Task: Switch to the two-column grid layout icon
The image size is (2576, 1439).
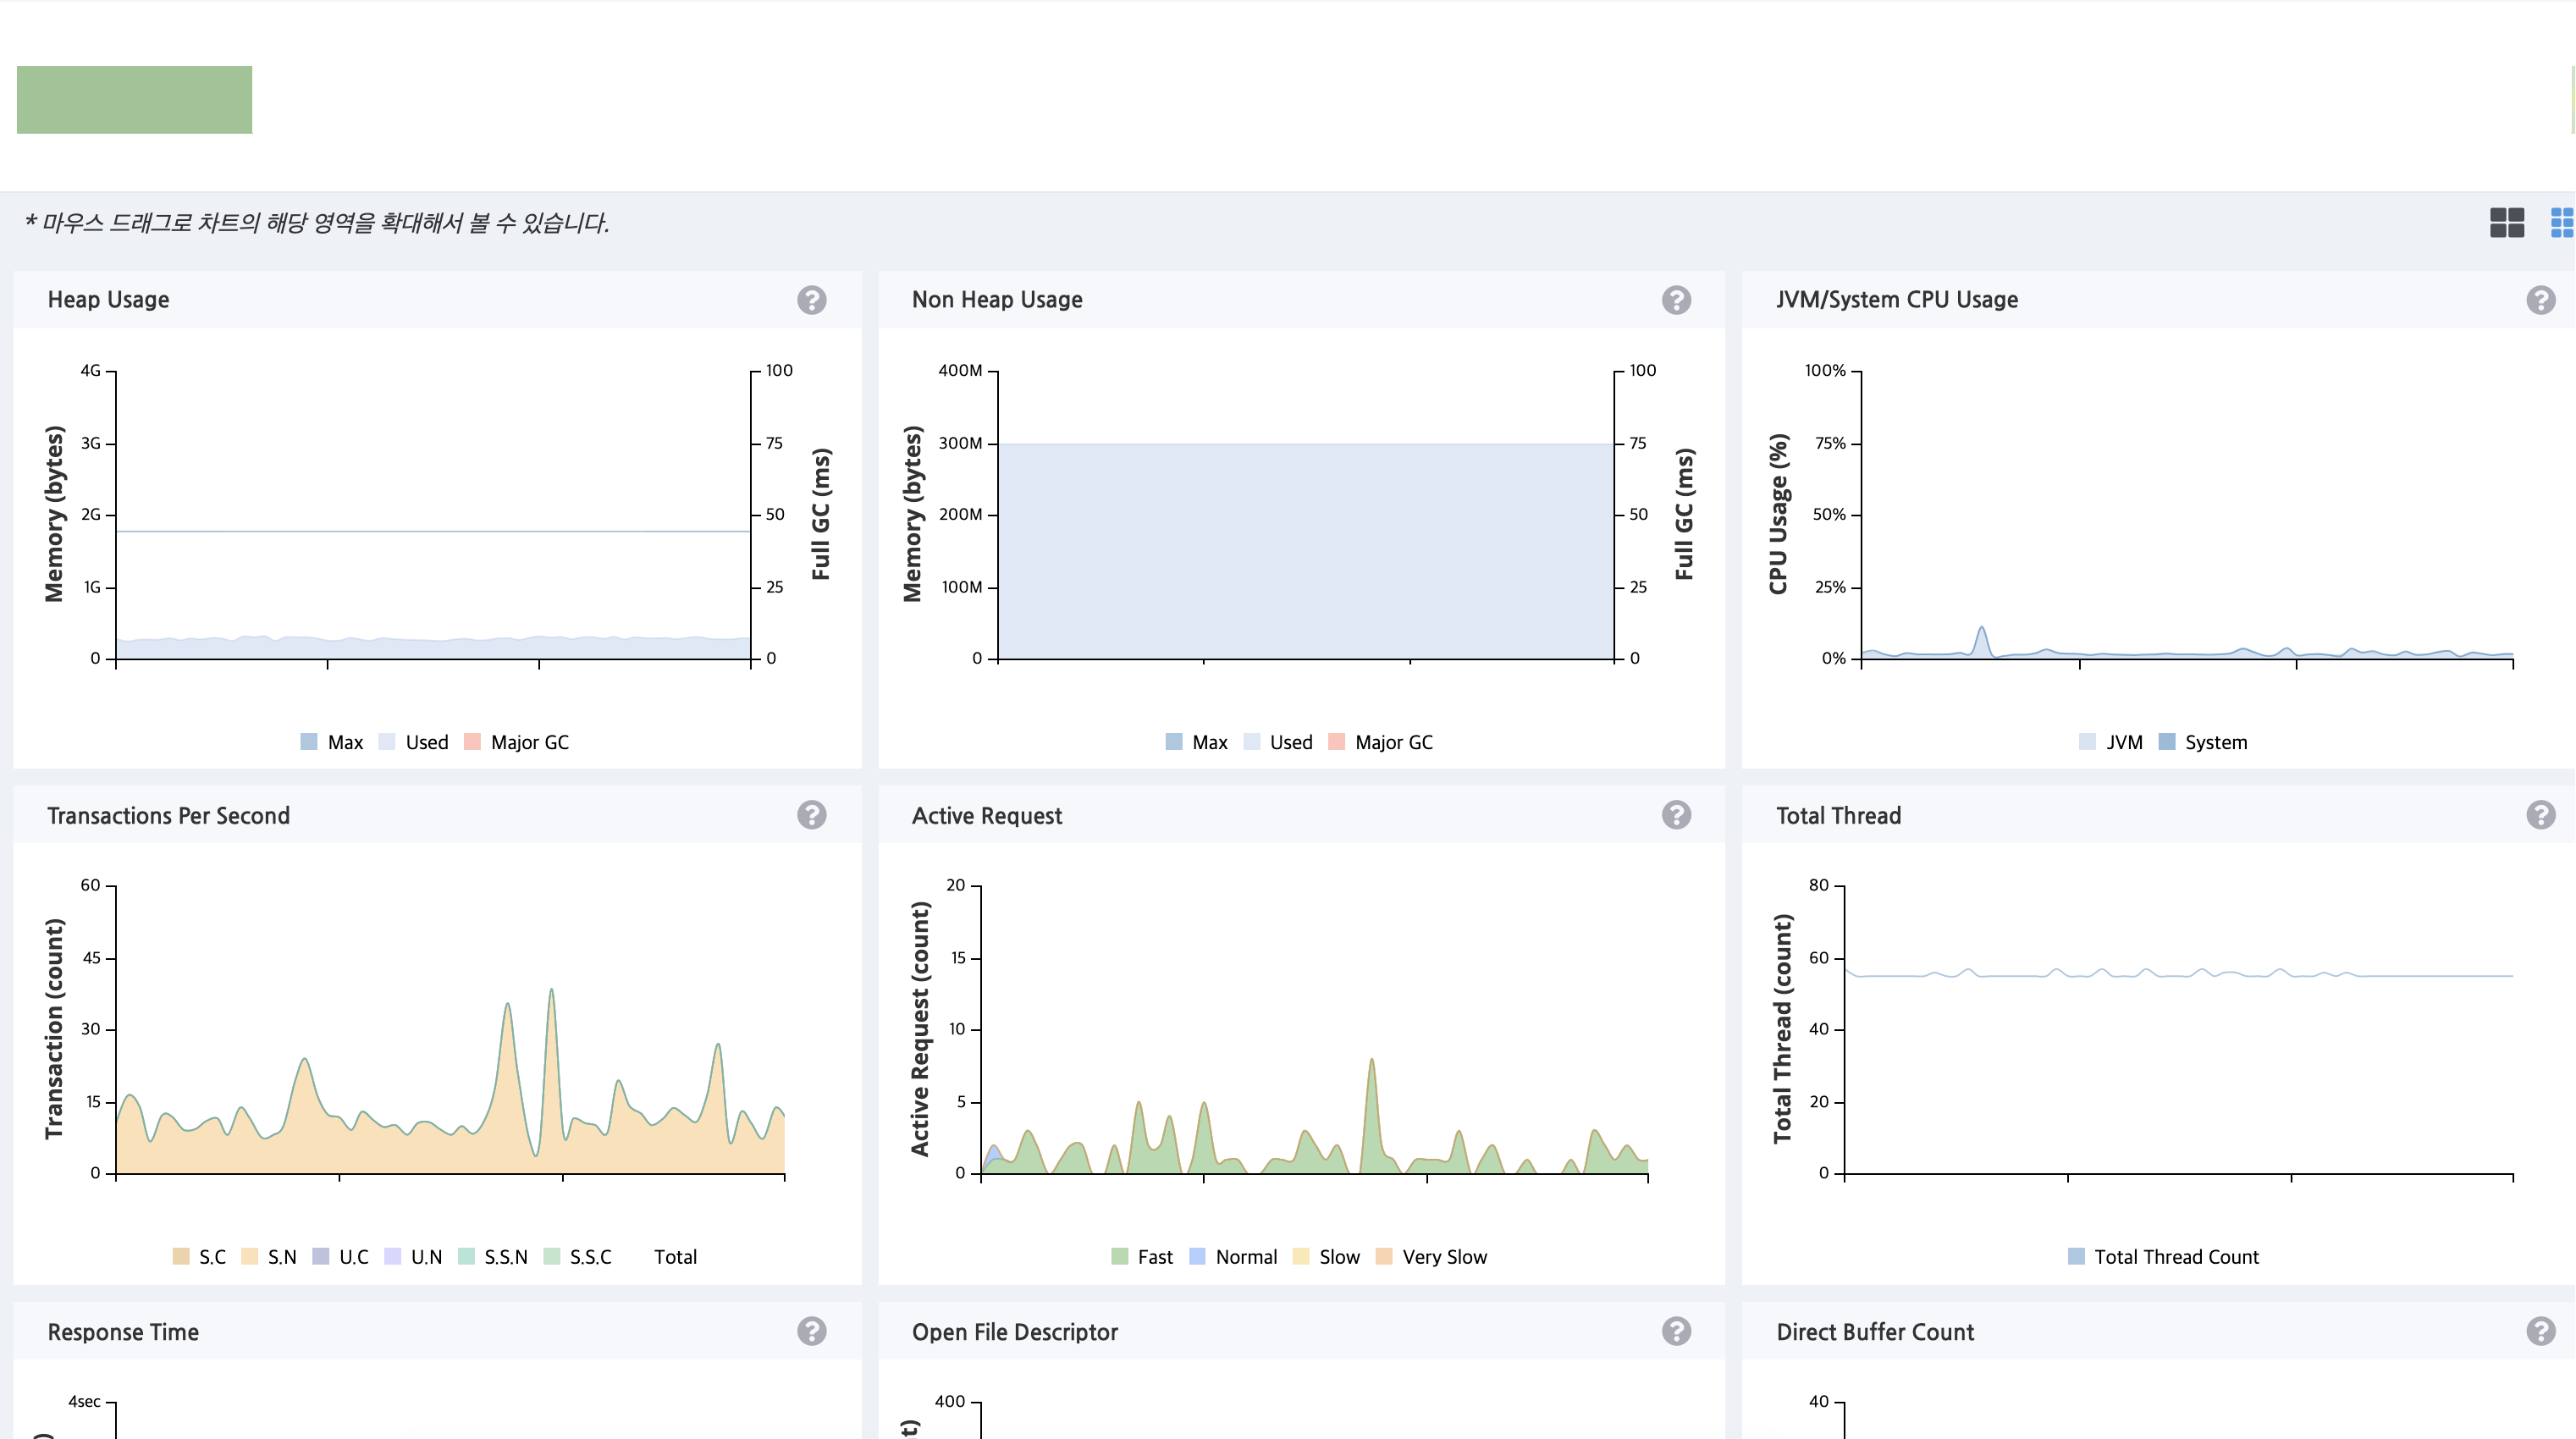Action: tap(2506, 222)
